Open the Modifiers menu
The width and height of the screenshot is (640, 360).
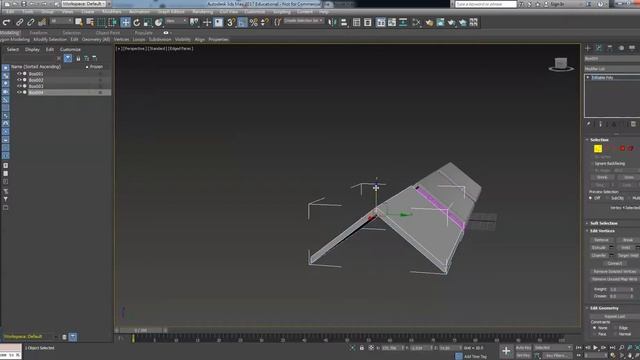pos(111,12)
